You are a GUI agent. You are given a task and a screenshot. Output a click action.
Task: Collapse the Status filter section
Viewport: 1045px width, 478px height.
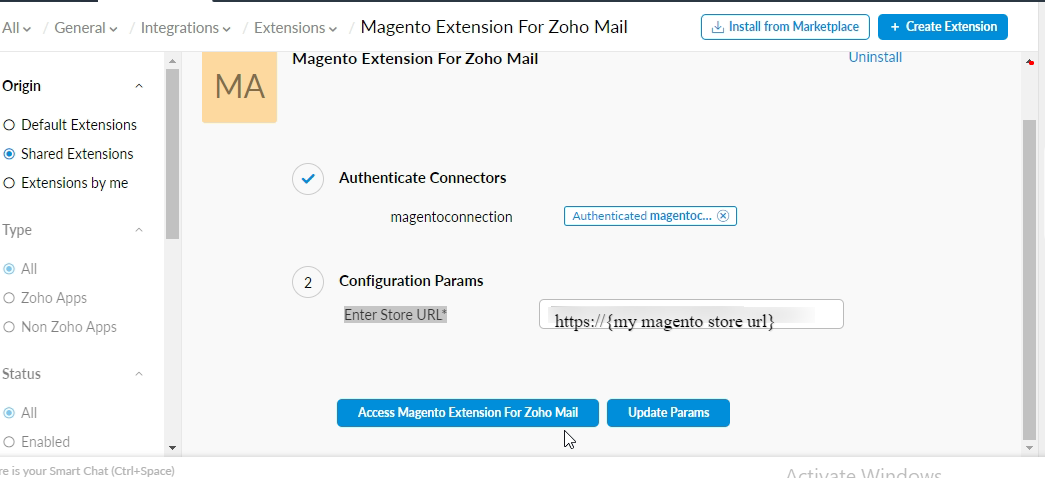tap(139, 374)
